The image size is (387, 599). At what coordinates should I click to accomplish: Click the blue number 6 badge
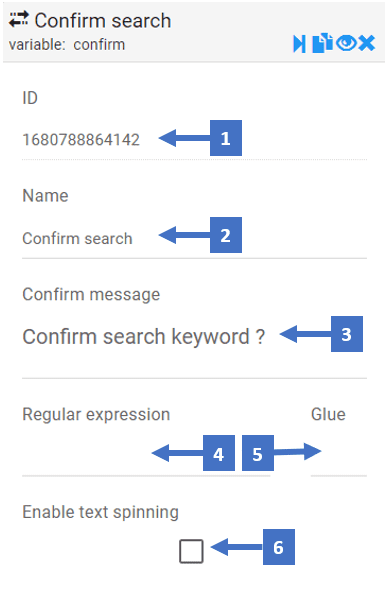279,547
